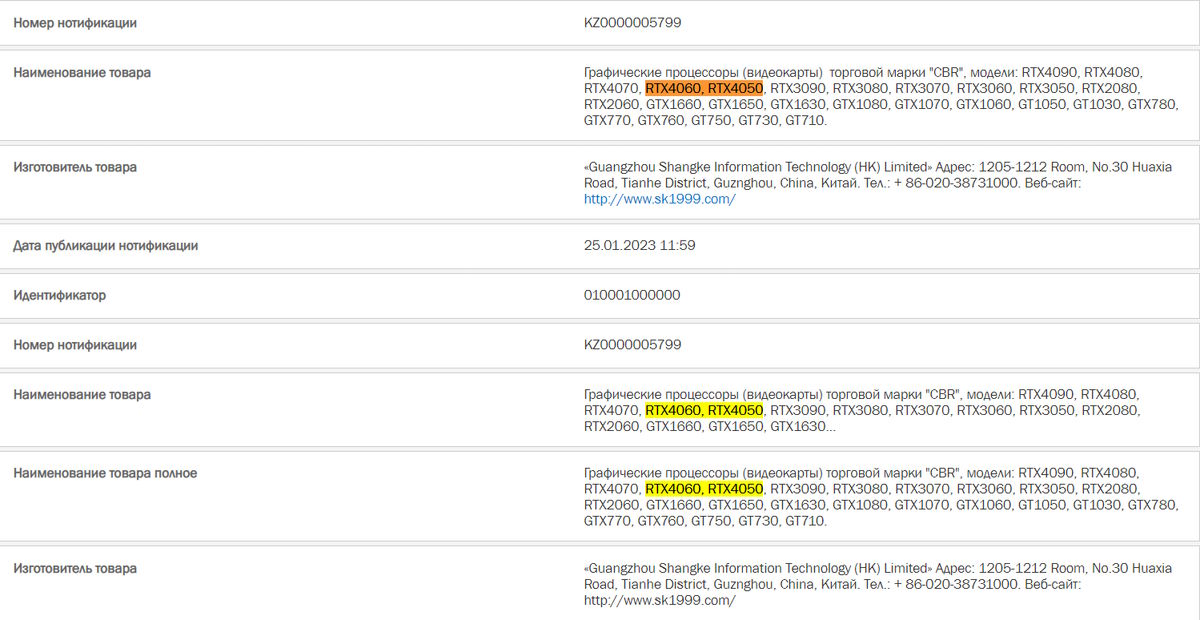This screenshot has width=1200, height=620.
Task: Click the orange-highlighted RTX4060, RTX4050 text
Action: click(704, 89)
